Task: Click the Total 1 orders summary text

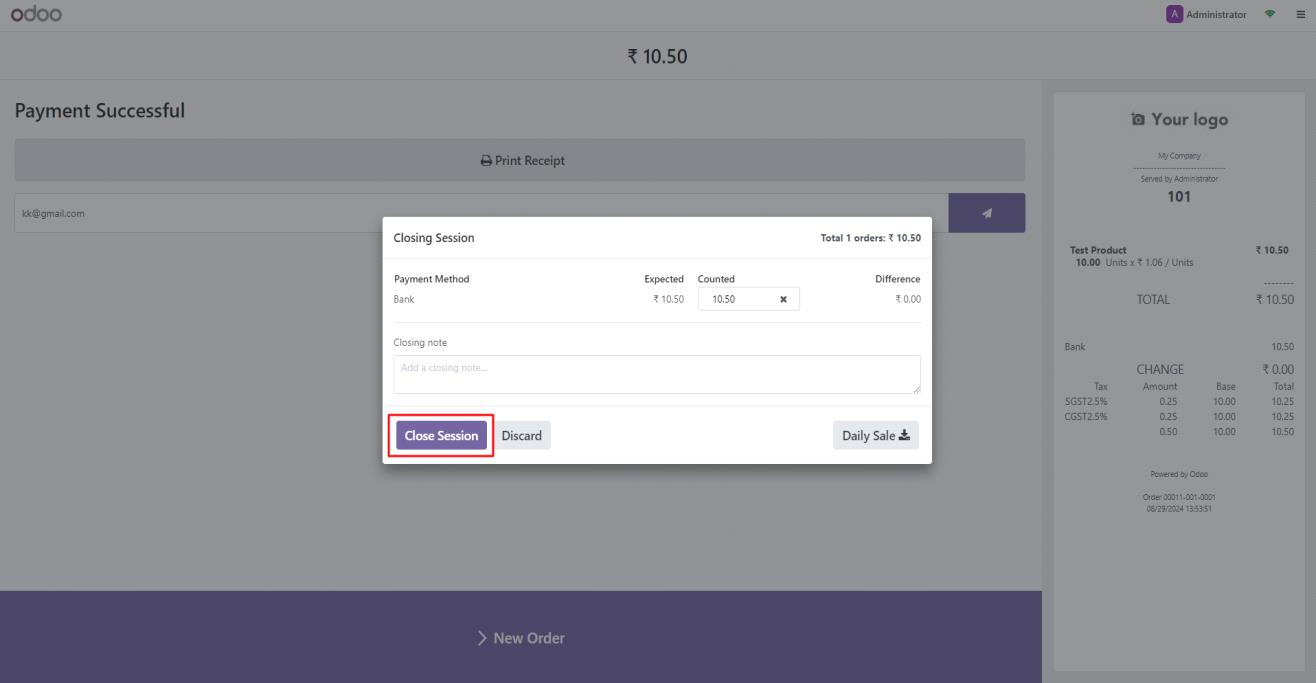Action: (870, 238)
